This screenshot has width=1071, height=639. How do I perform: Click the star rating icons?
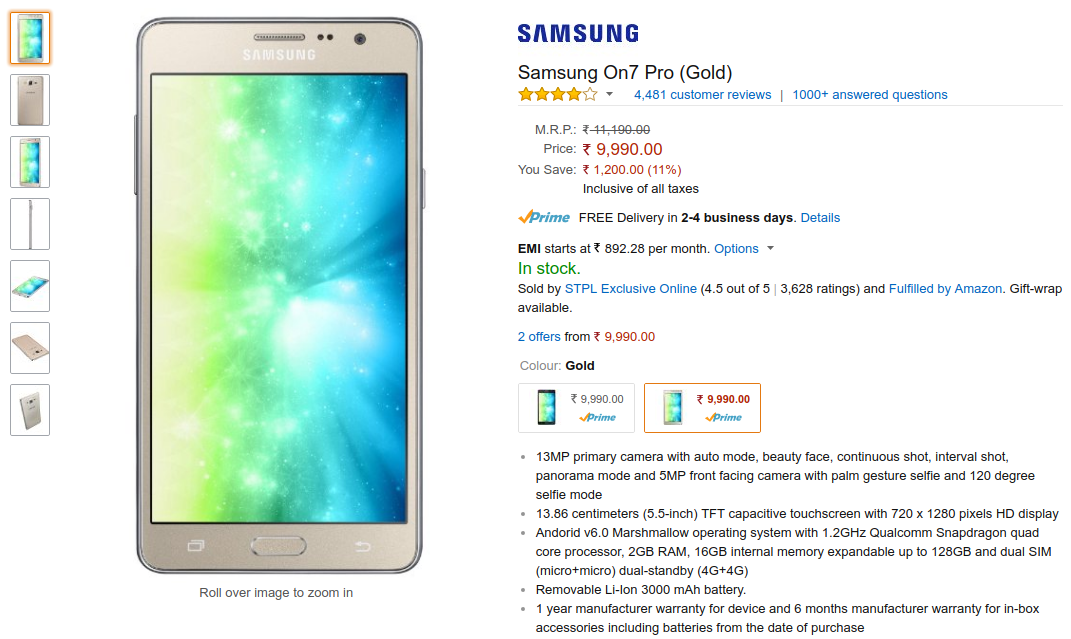click(557, 94)
